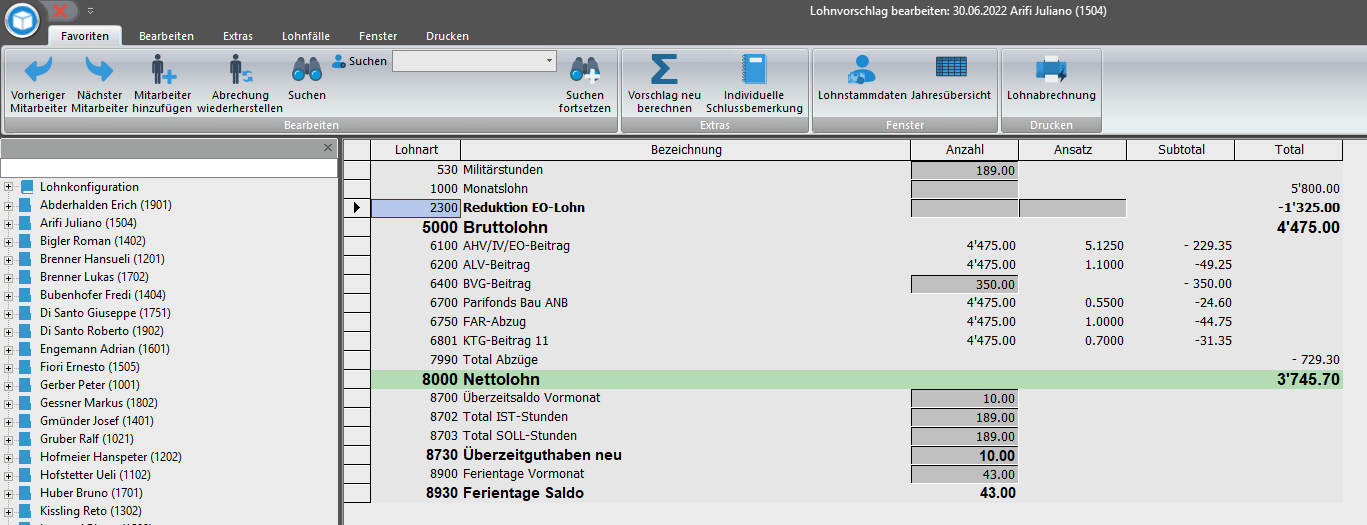Image resolution: width=1367 pixels, height=525 pixels.
Task: Select Huber Bruno (1701) in tree
Action: pyautogui.click(x=91, y=493)
